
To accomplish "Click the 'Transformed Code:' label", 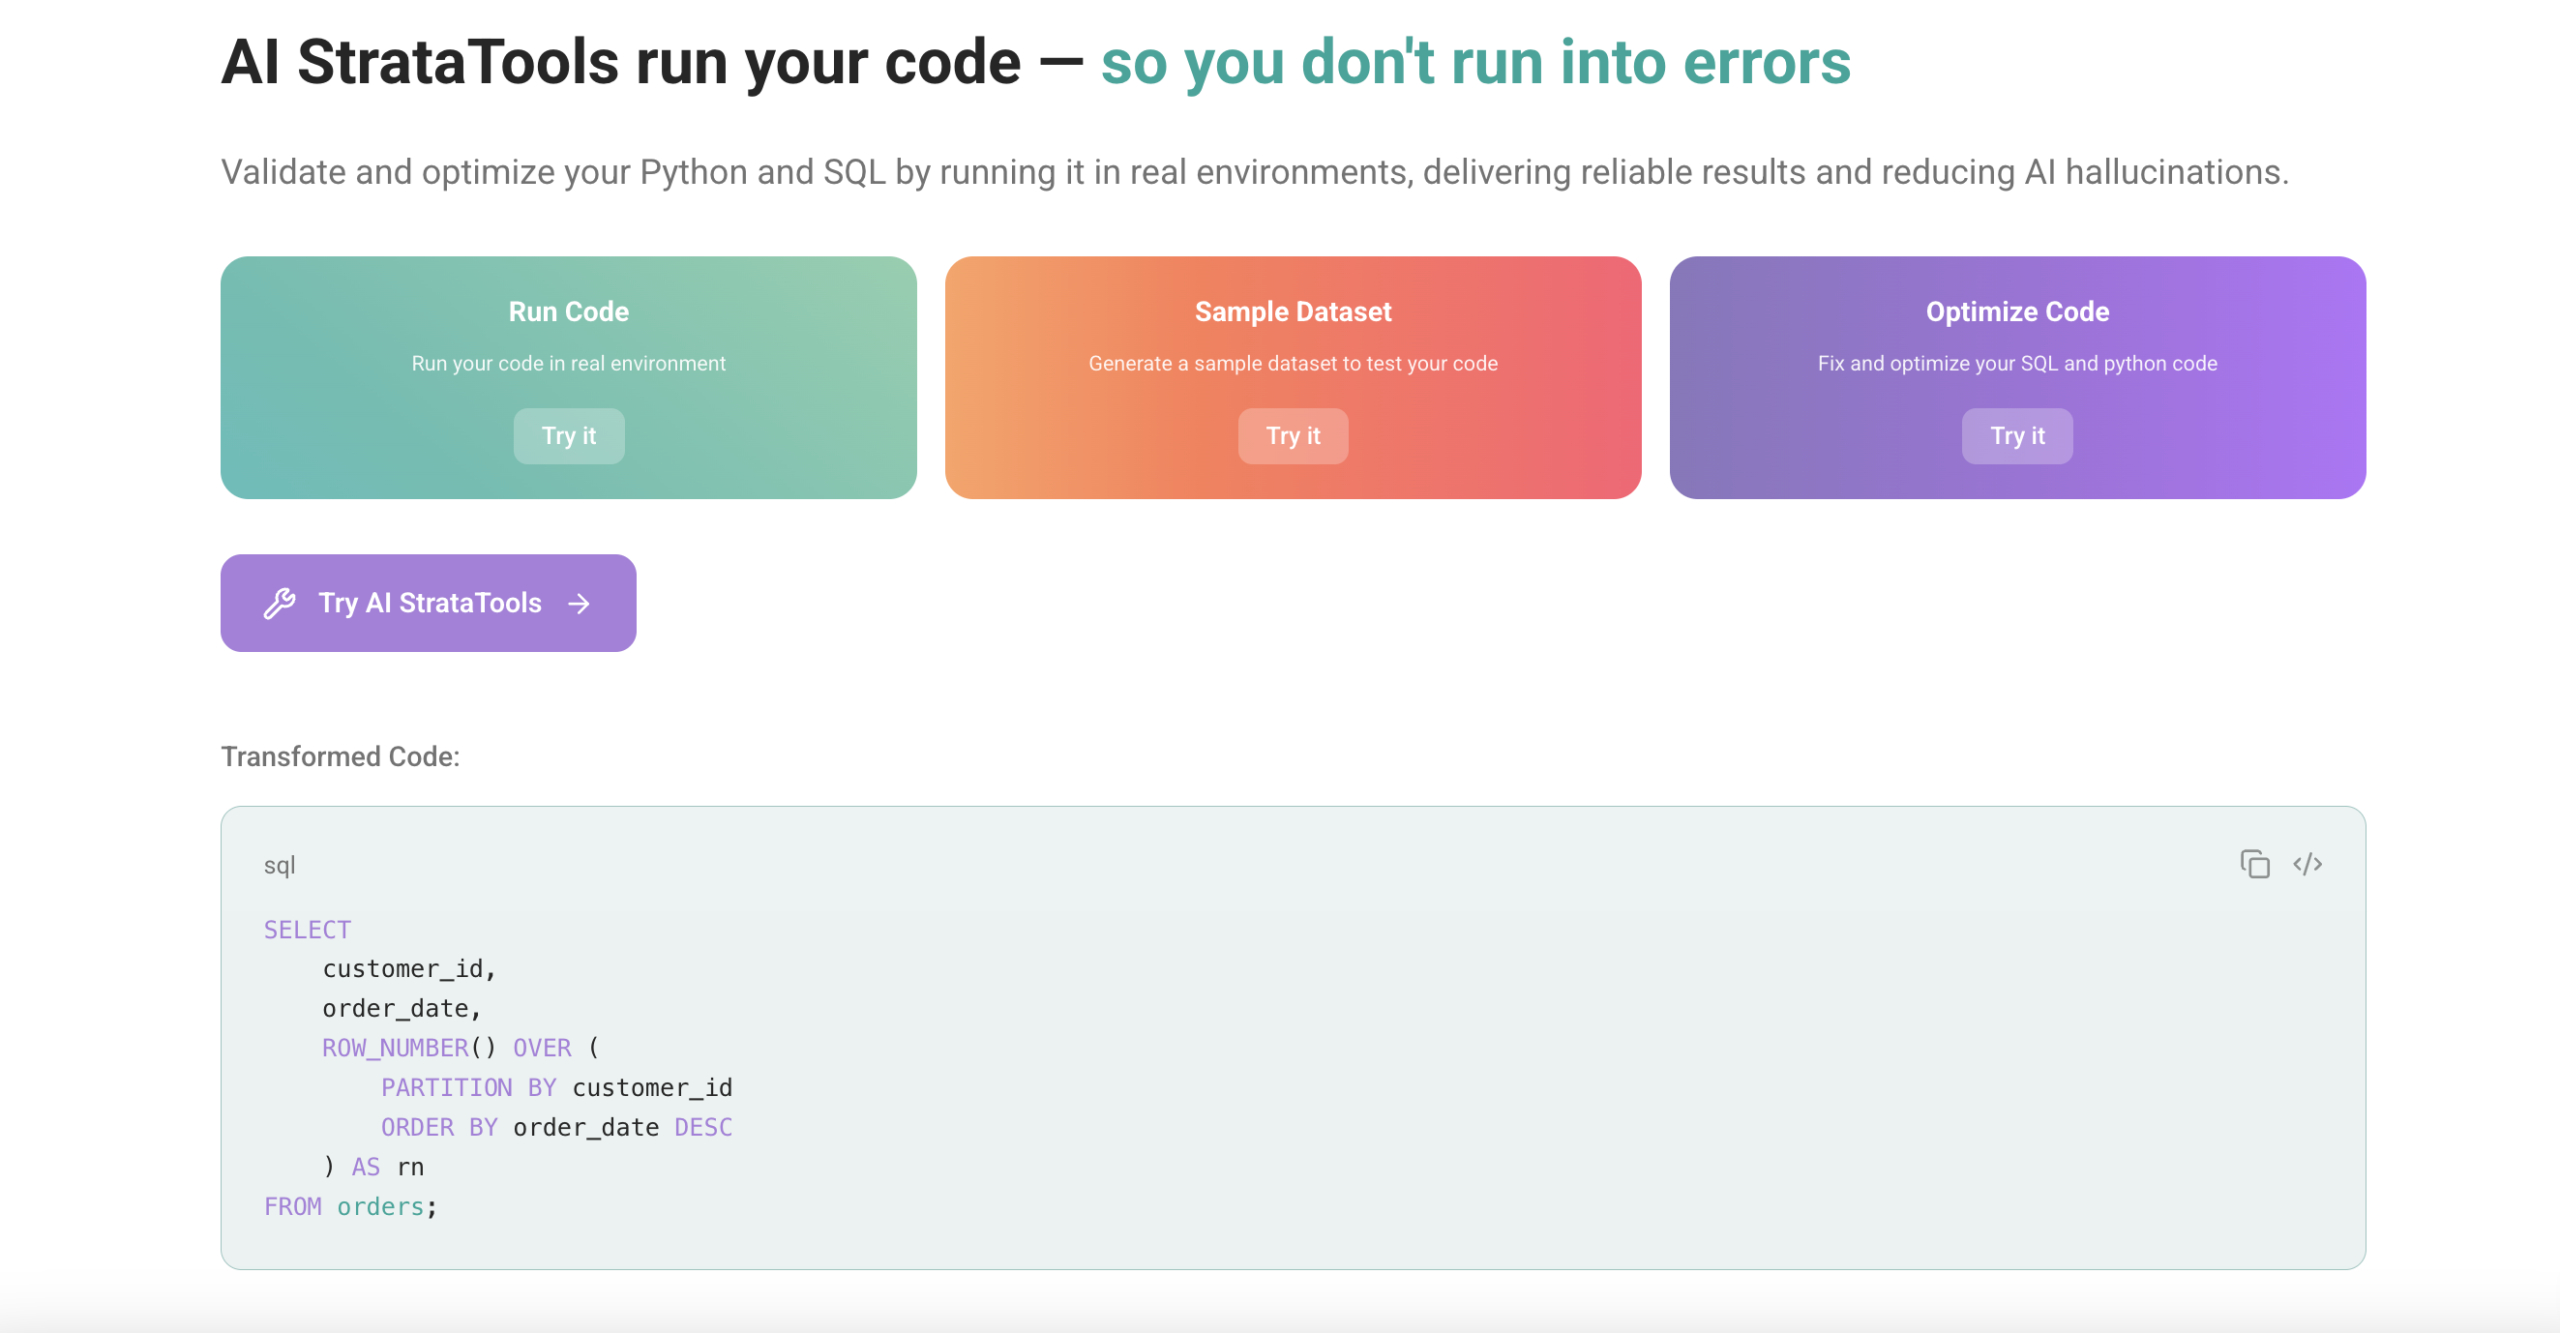I will tap(340, 757).
